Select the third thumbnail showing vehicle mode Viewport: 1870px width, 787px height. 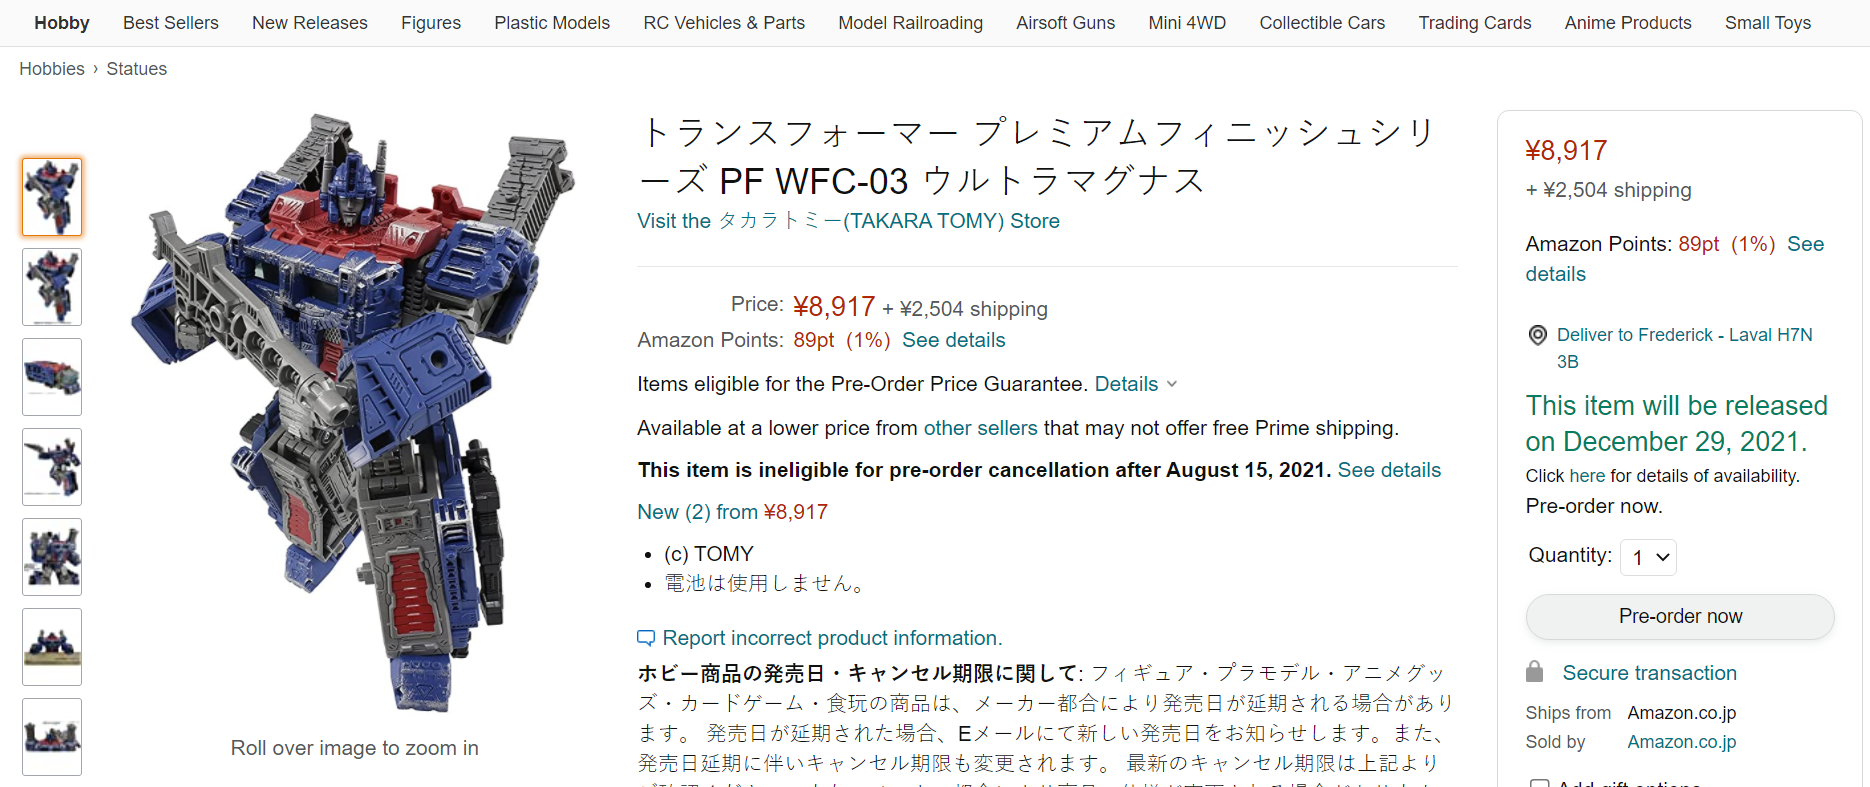[52, 377]
